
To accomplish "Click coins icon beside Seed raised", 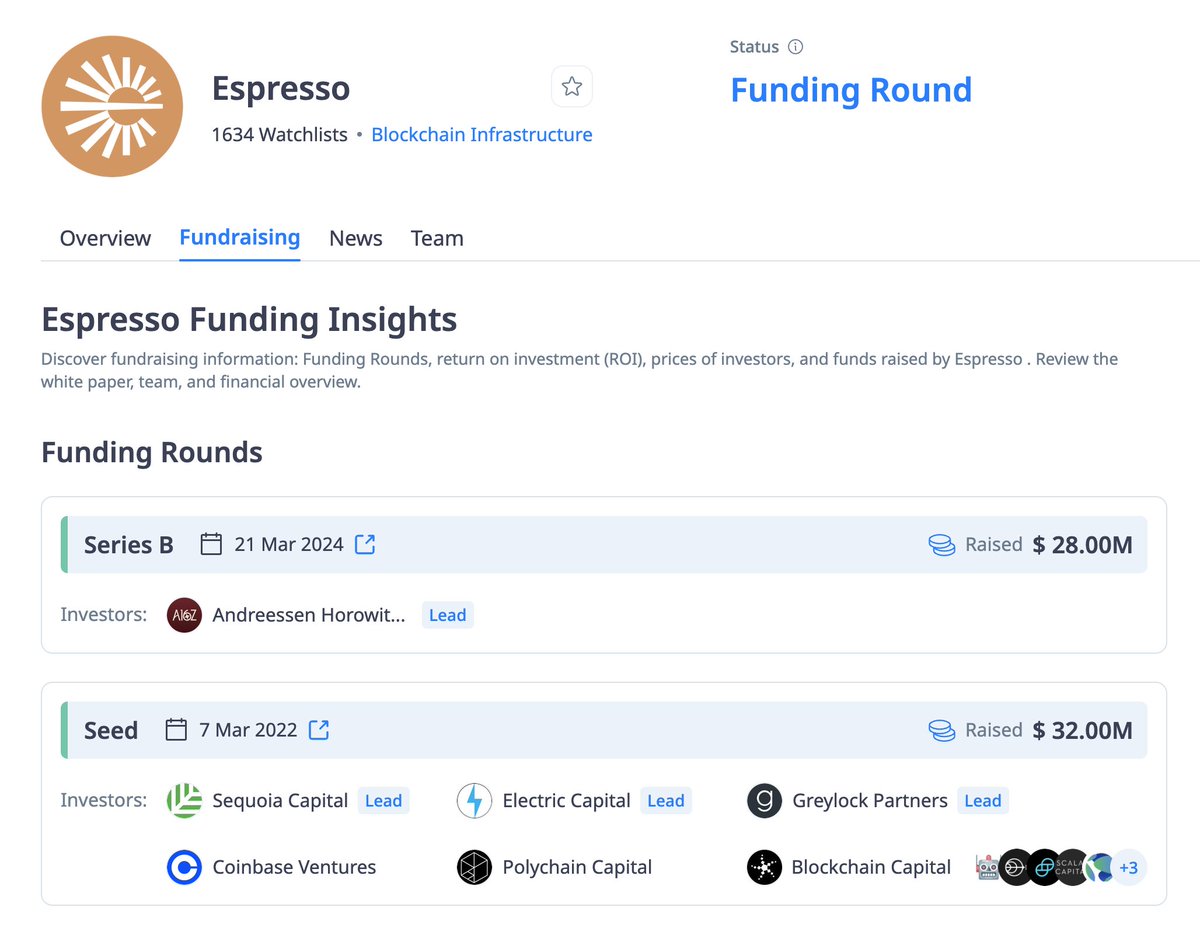I will (942, 731).
